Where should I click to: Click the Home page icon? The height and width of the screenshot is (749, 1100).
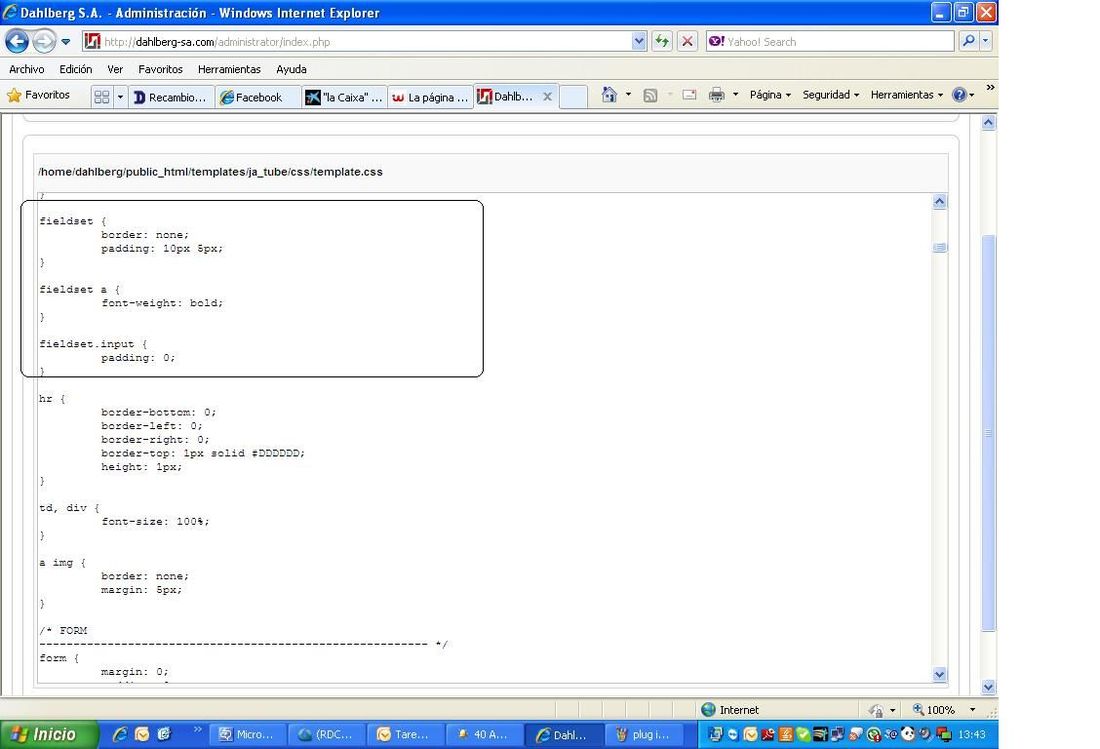point(609,95)
